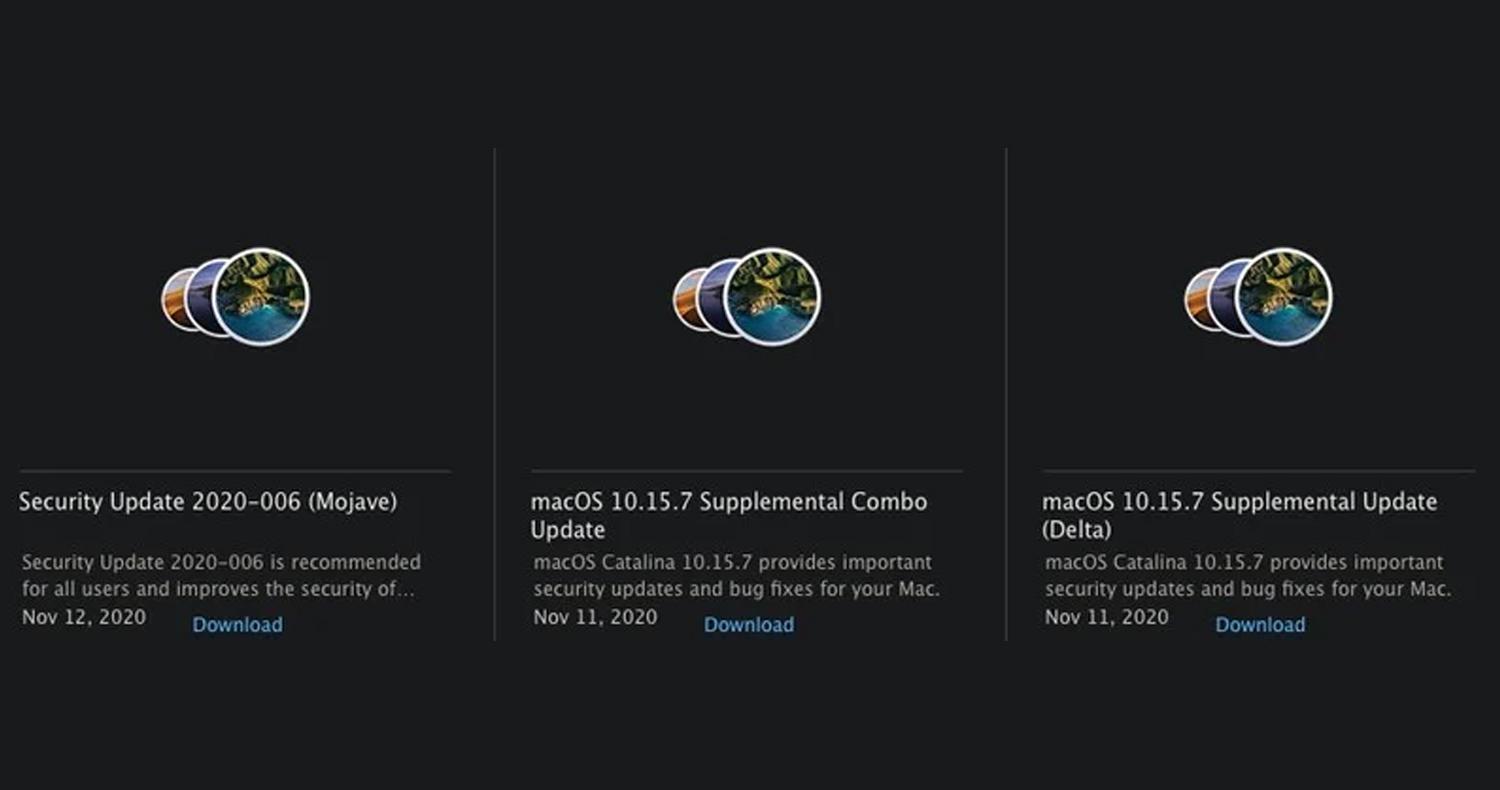This screenshot has height=790, width=1500.
Task: Download Security Update 2020-006 for Mojave
Action: (x=237, y=625)
